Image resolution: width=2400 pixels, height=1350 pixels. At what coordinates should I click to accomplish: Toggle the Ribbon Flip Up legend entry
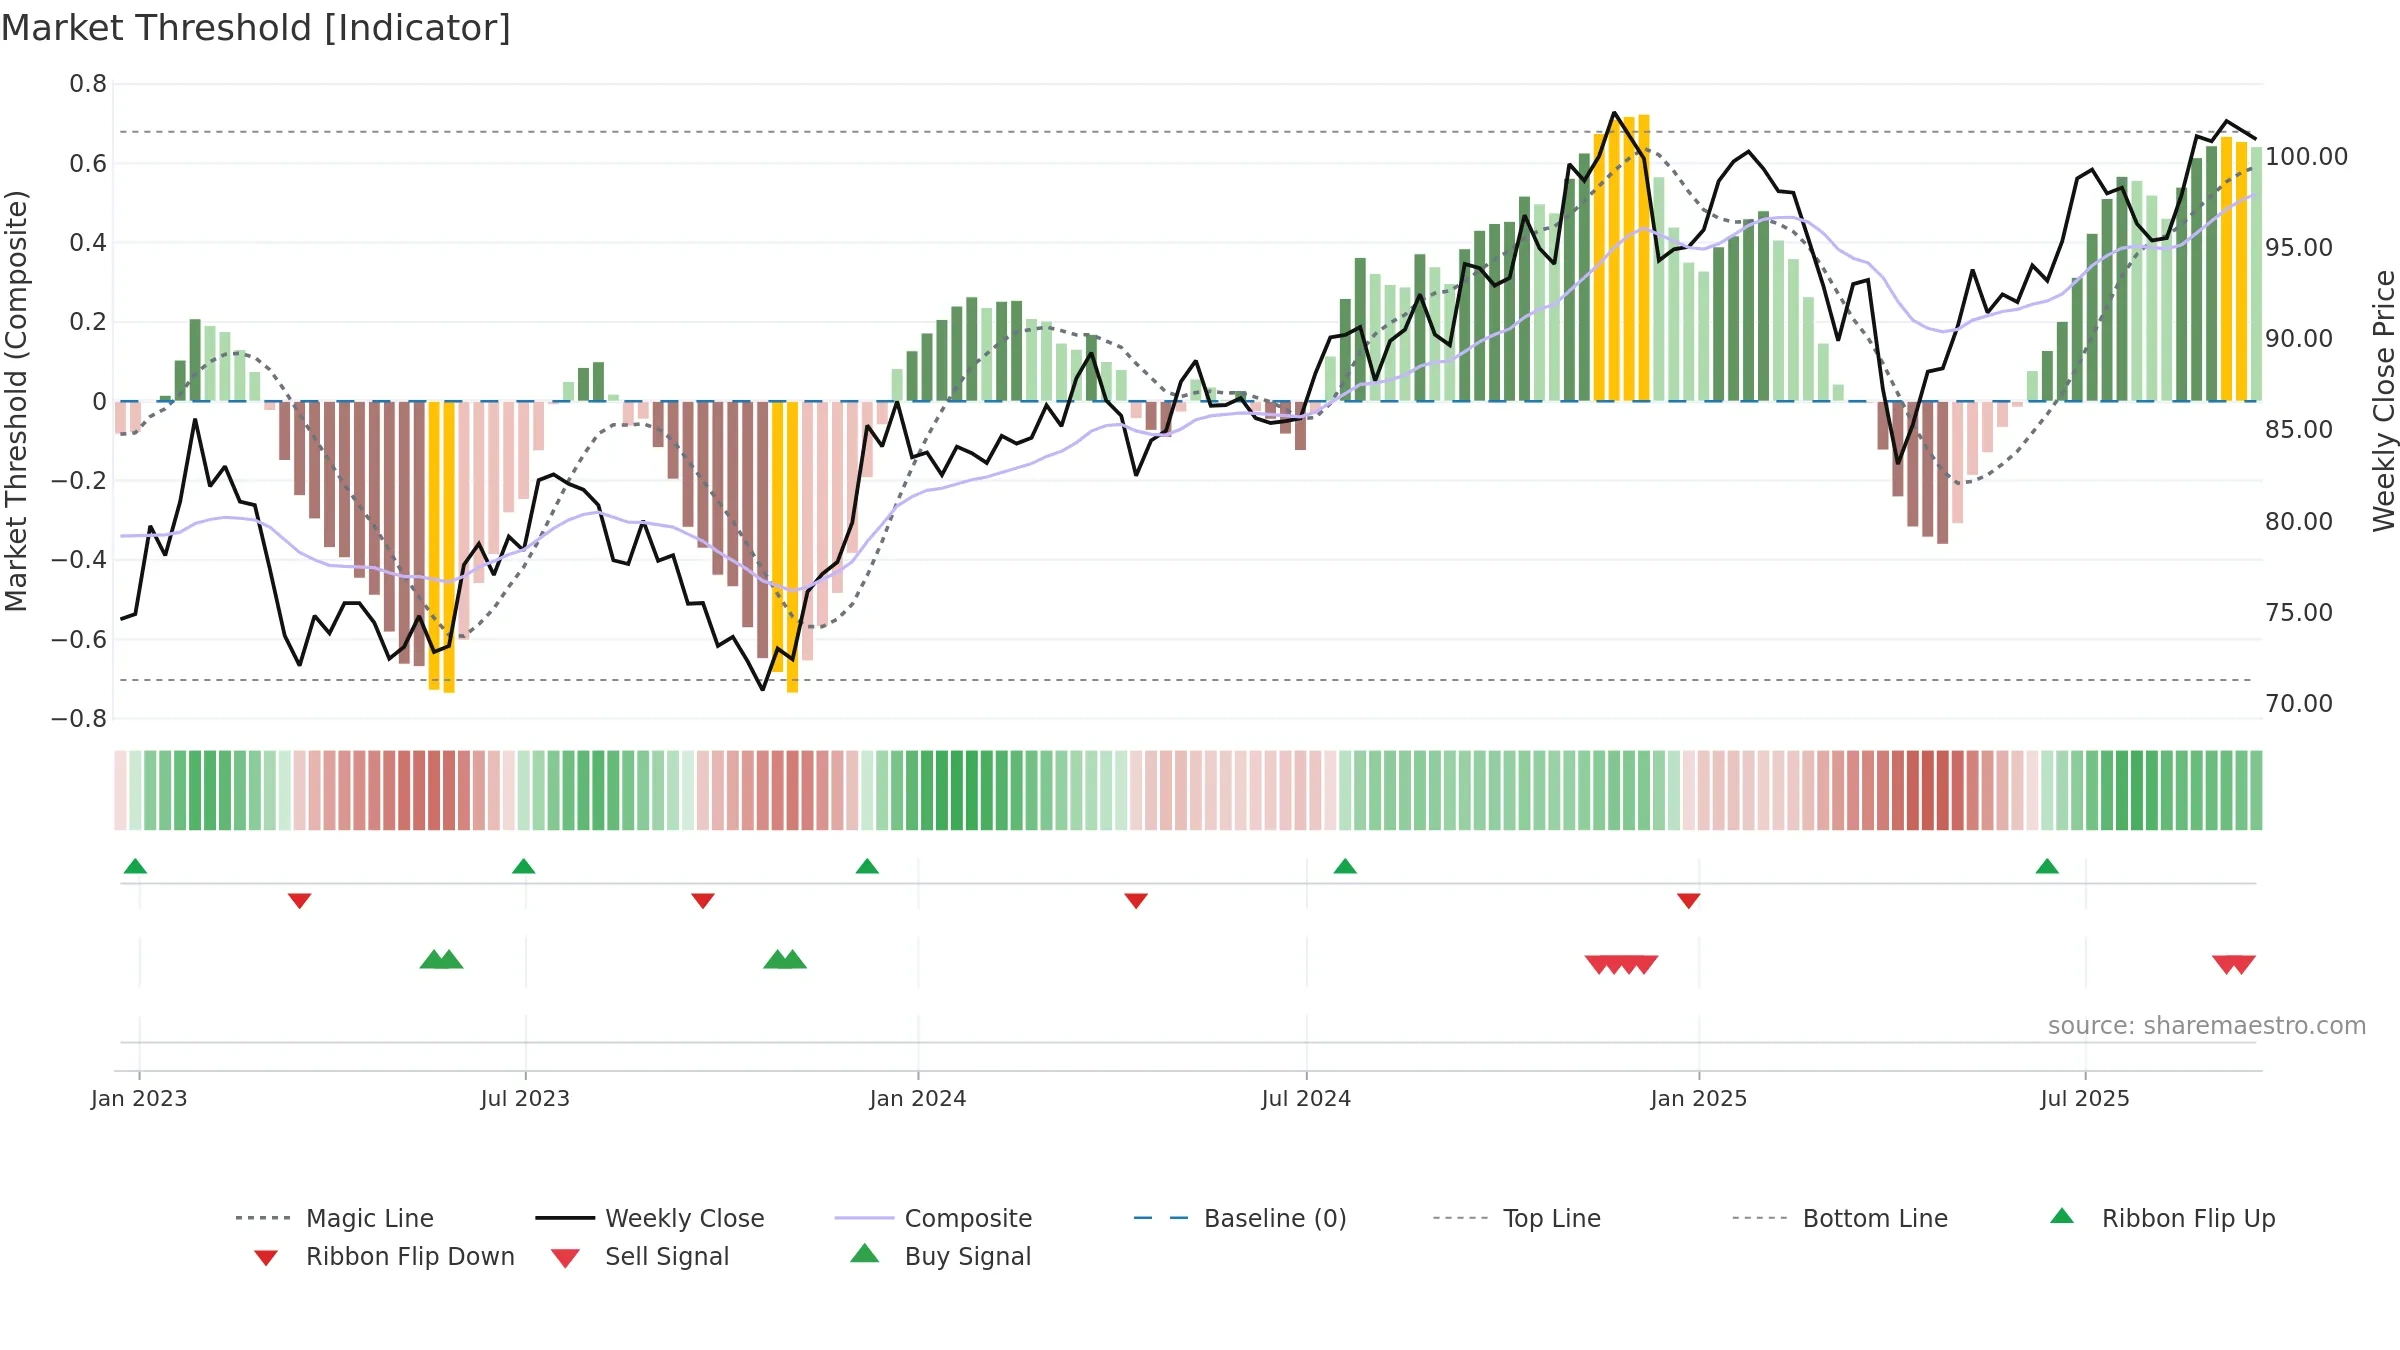pos(2162,1218)
